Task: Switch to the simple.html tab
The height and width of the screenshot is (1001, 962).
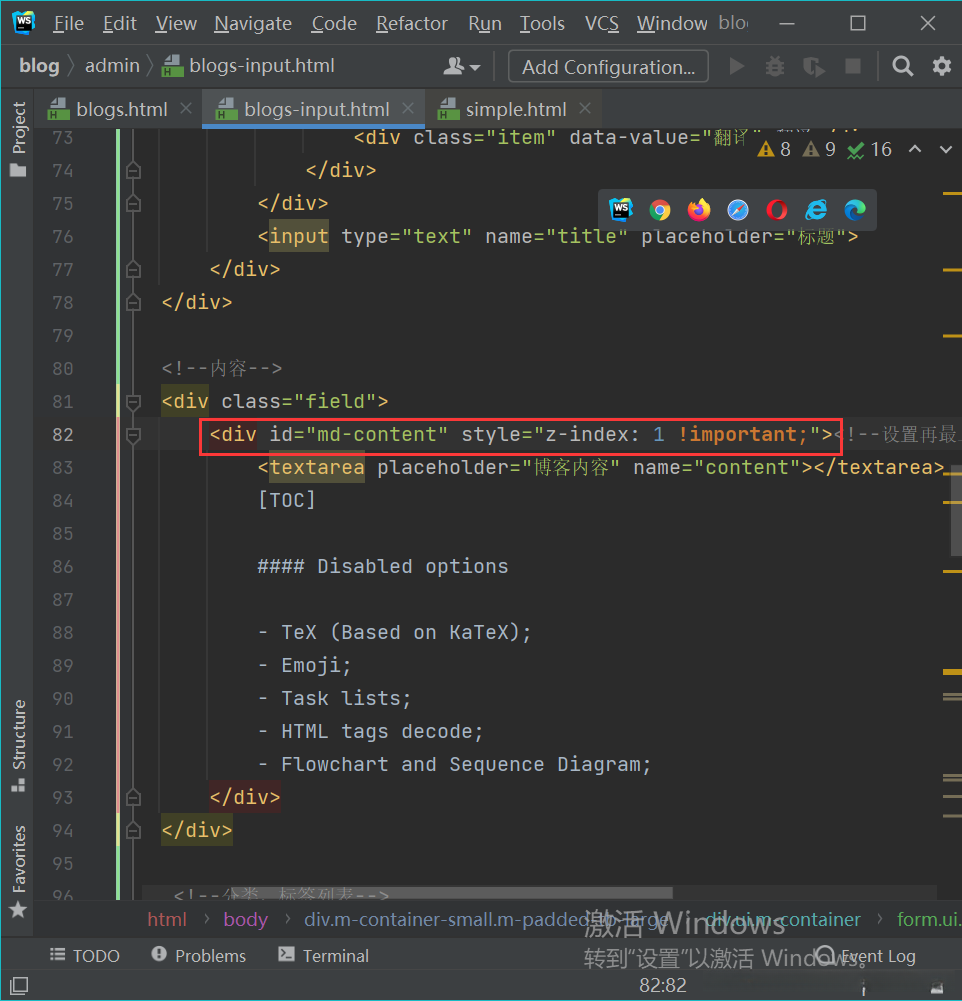Action: click(515, 109)
